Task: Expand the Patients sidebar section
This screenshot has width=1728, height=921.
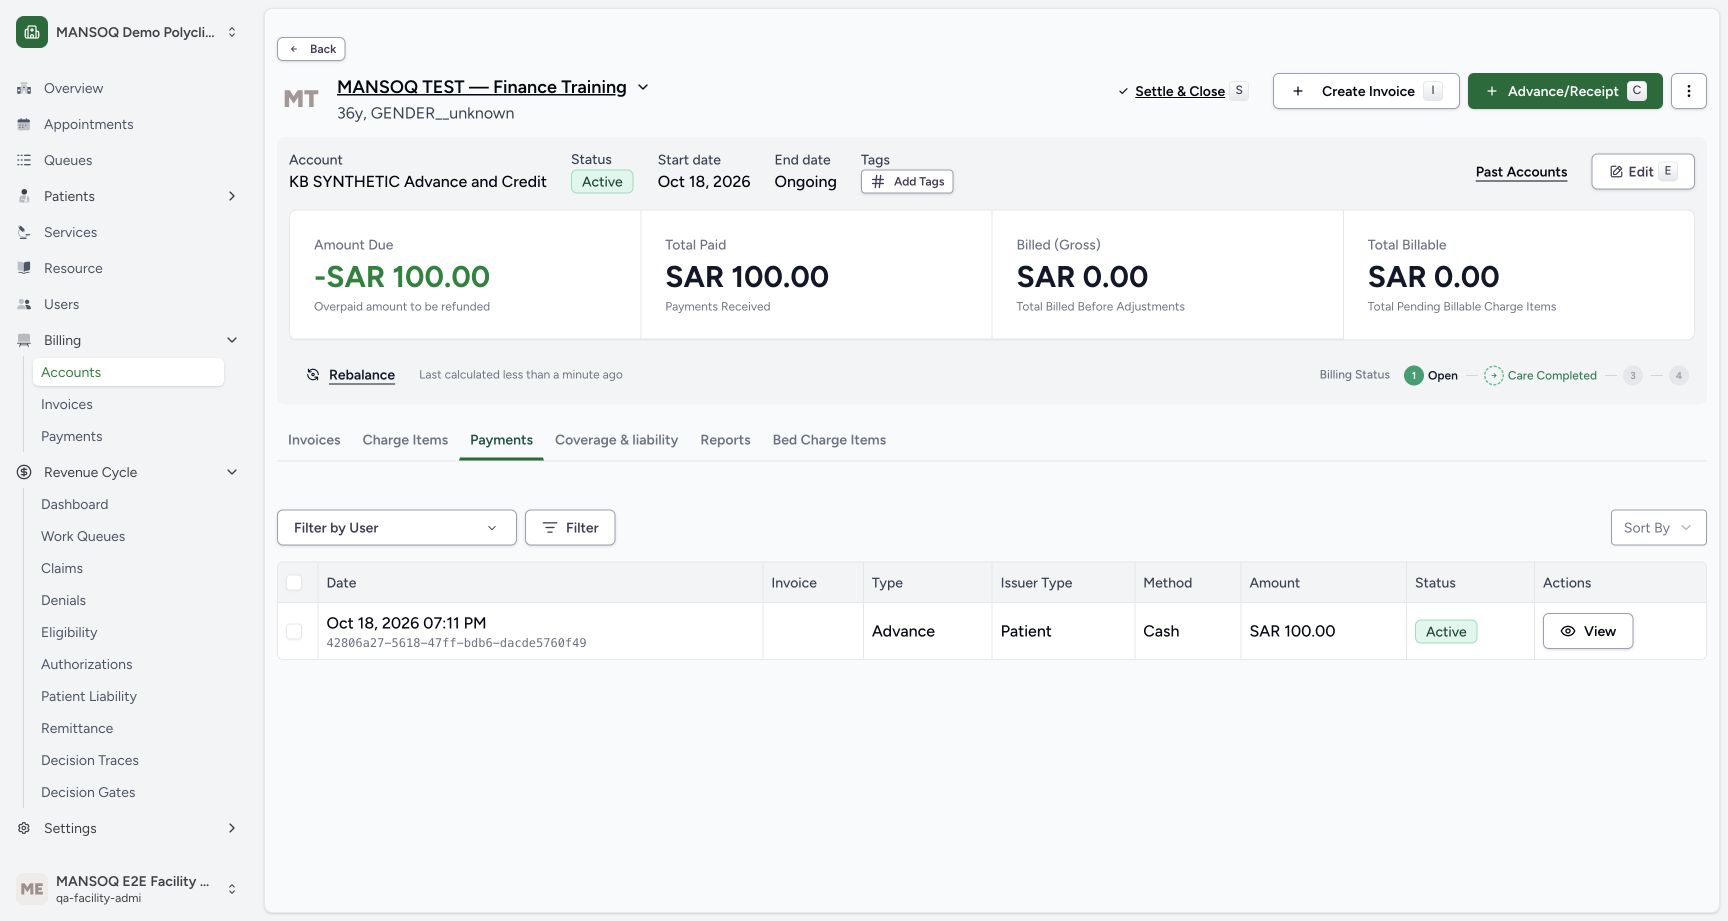Action: (x=232, y=196)
